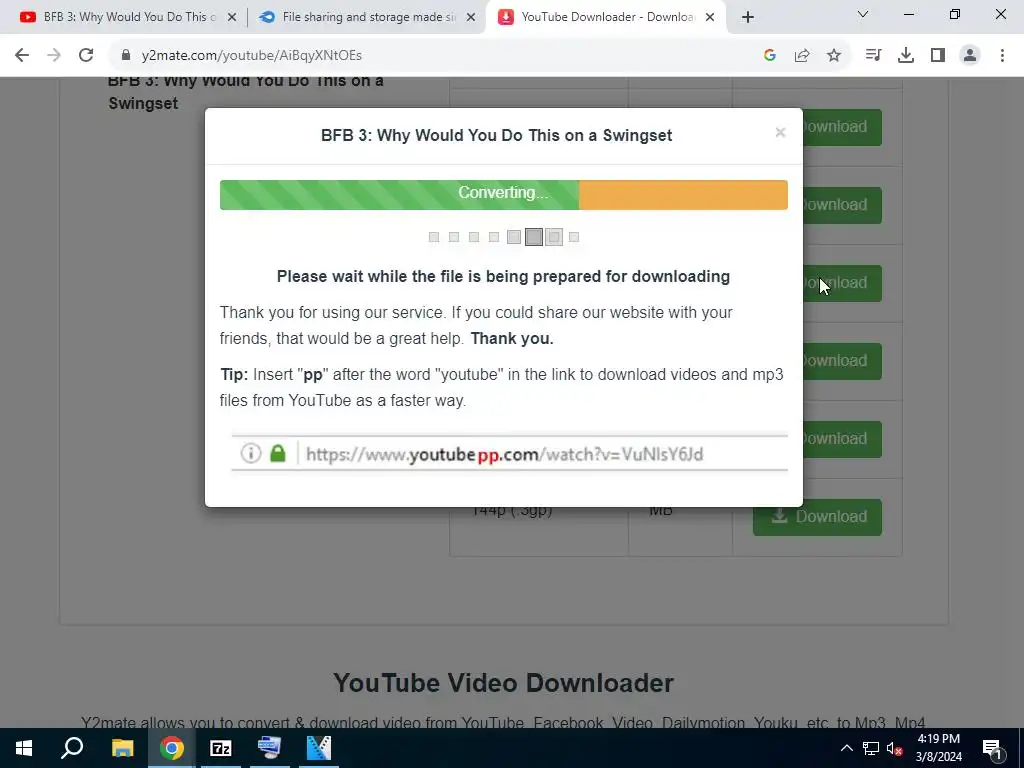Image resolution: width=1024 pixels, height=768 pixels.
Task: Open the Chrome profile avatar
Action: 970,56
